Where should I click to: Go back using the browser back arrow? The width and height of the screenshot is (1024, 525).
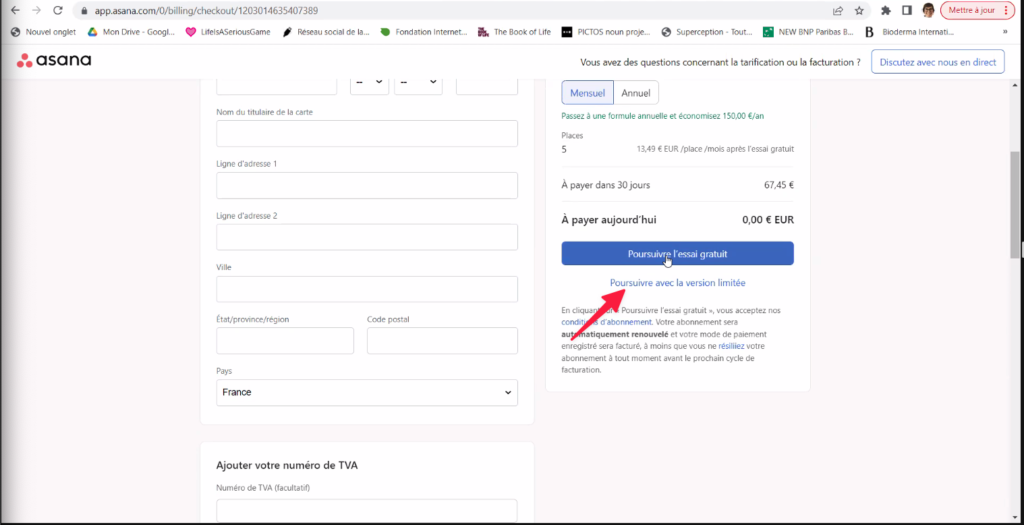14,10
